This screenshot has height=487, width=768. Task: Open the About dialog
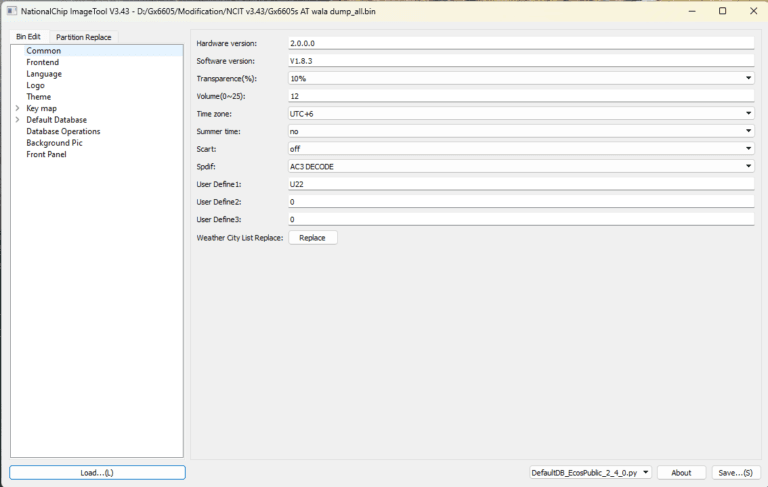click(x=681, y=472)
